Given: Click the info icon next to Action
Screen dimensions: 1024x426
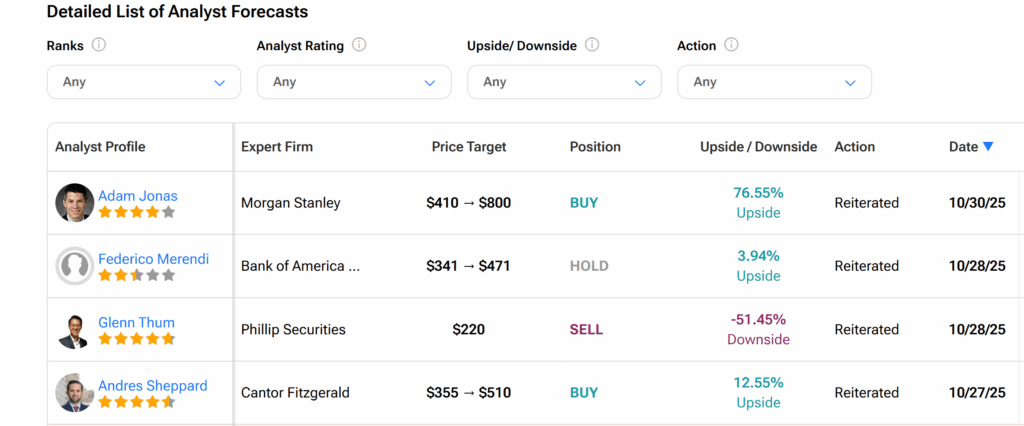Looking at the screenshot, I should [731, 45].
